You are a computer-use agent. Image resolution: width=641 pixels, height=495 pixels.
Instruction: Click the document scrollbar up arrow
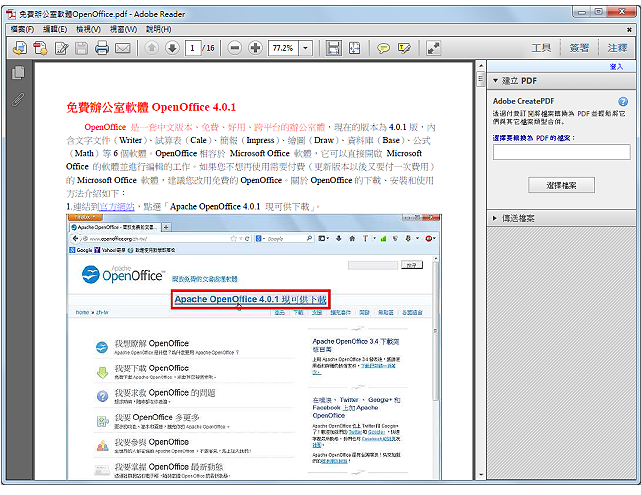click(481, 65)
